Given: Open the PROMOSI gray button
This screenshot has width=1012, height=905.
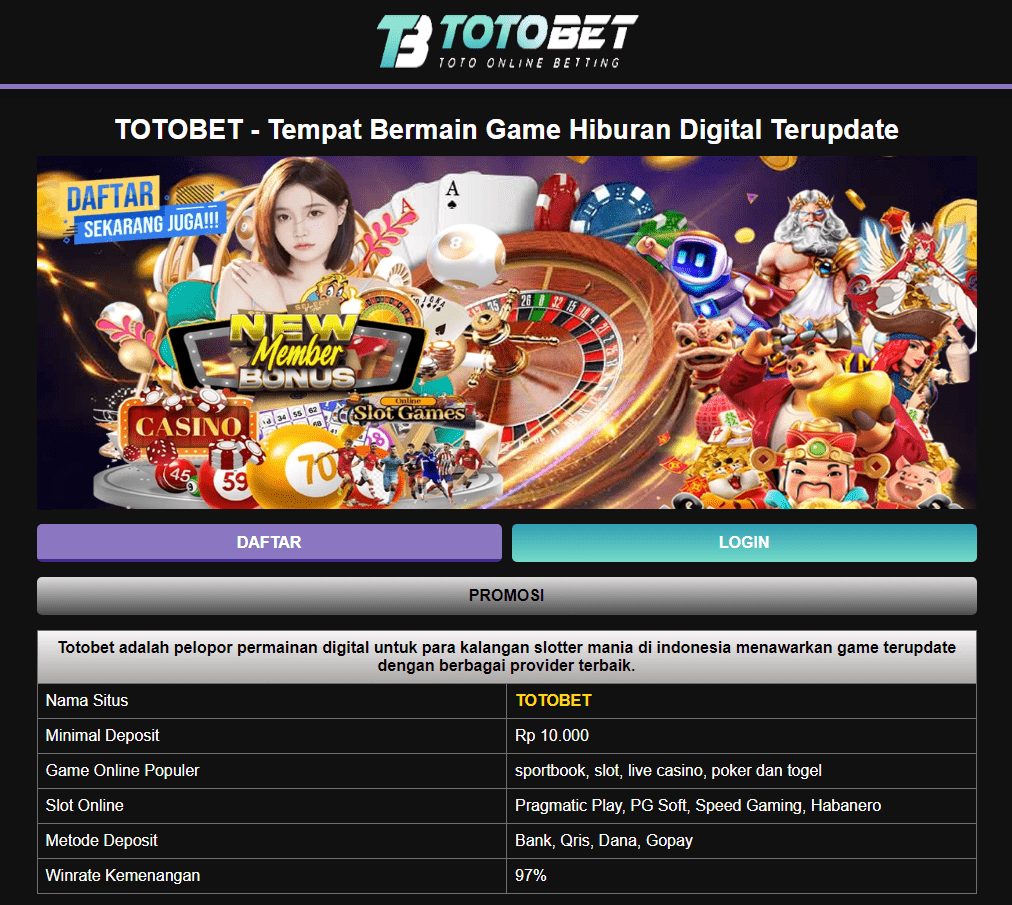Looking at the screenshot, I should [x=507, y=595].
